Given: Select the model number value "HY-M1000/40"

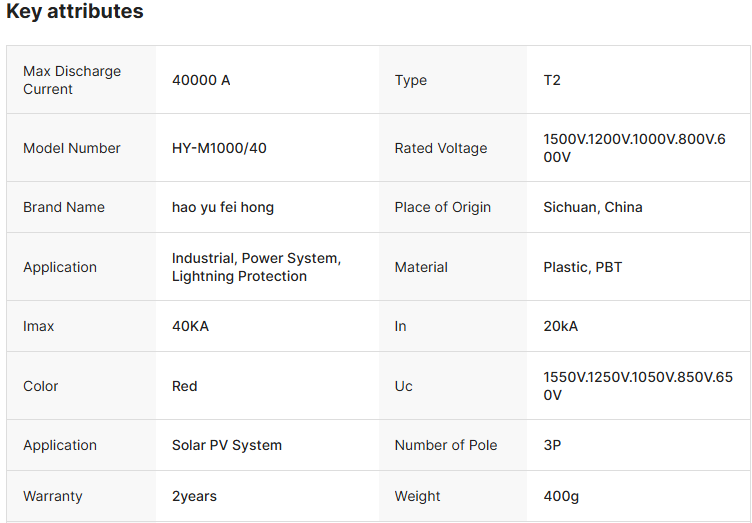Looking at the screenshot, I should (x=219, y=148).
